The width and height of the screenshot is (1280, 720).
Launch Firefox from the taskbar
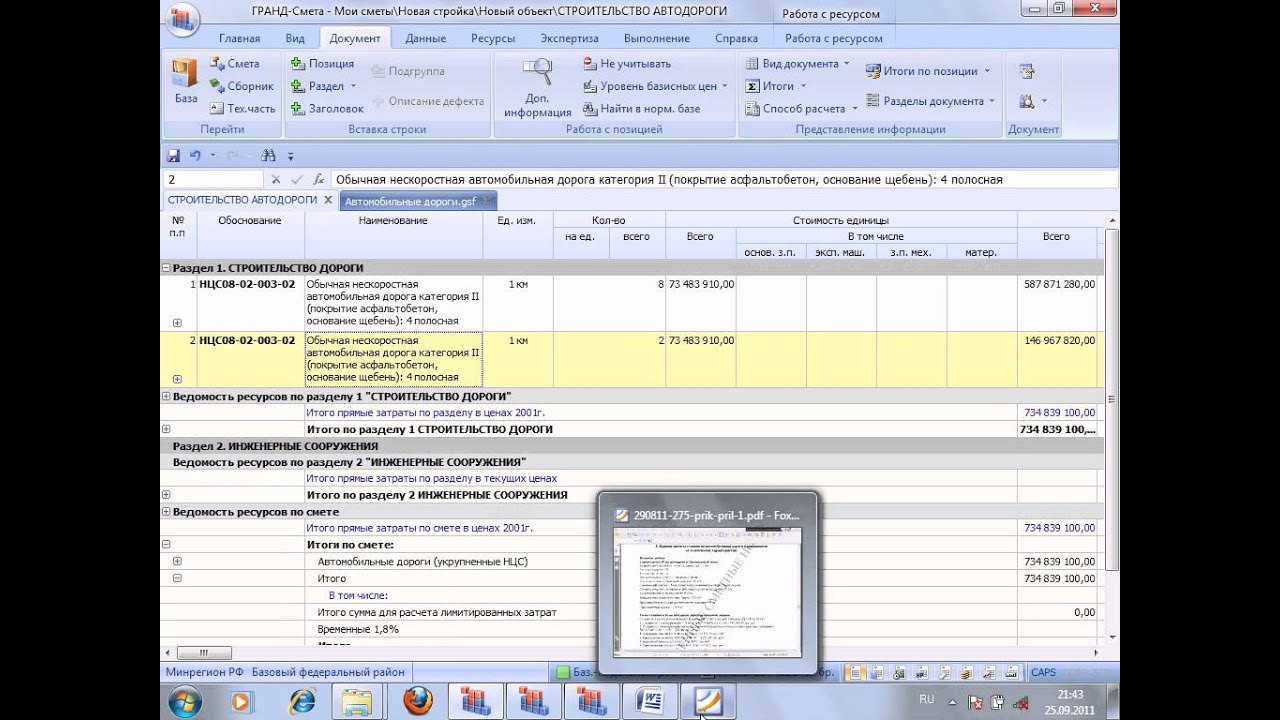pos(418,702)
